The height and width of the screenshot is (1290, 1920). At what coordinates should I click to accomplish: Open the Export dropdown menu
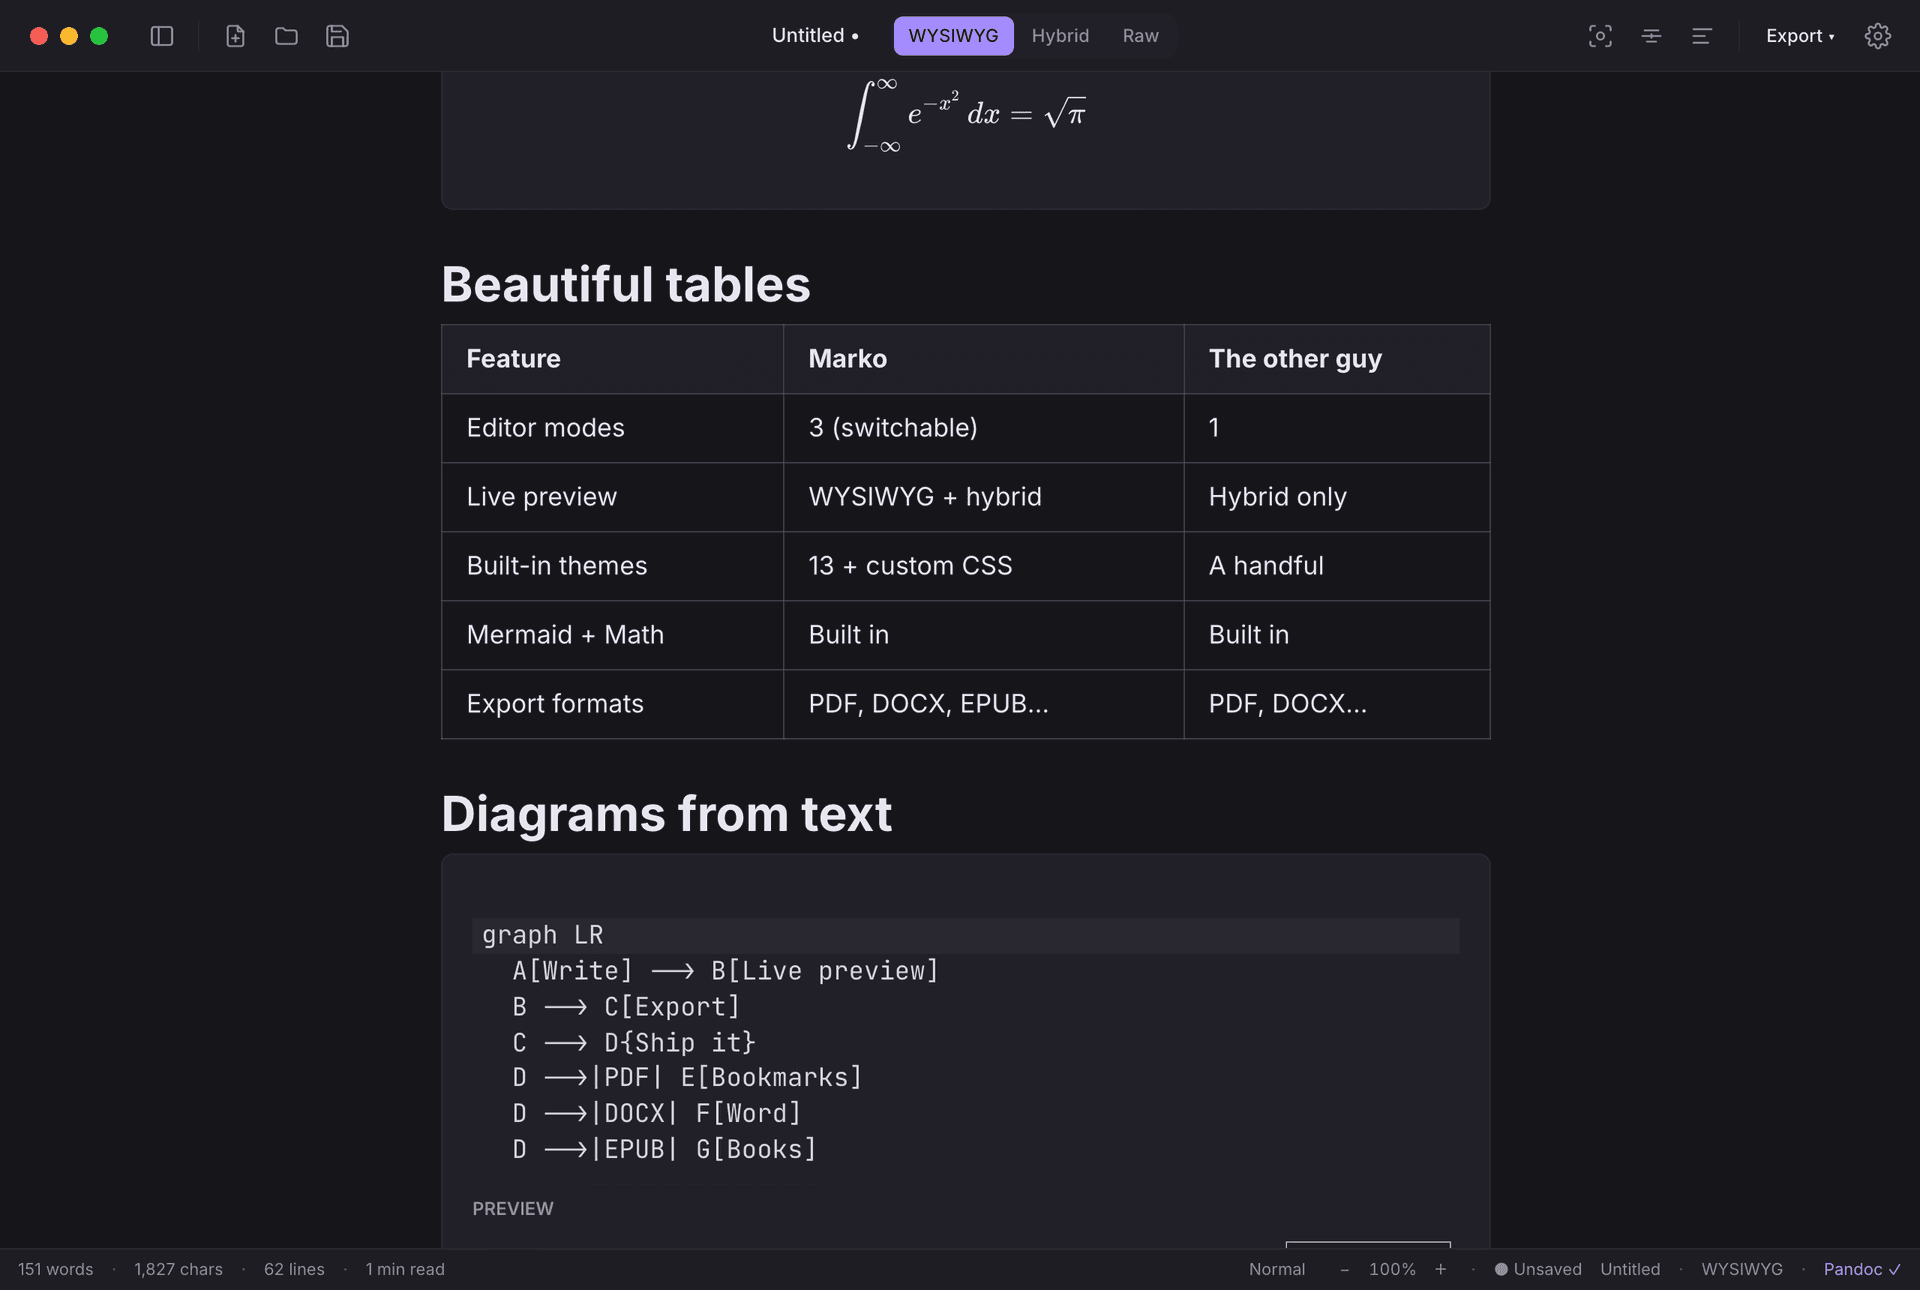(1800, 36)
